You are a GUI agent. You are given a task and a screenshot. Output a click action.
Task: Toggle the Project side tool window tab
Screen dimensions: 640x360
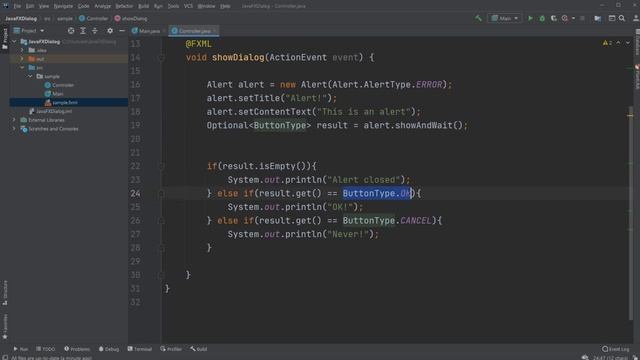click(x=5, y=39)
